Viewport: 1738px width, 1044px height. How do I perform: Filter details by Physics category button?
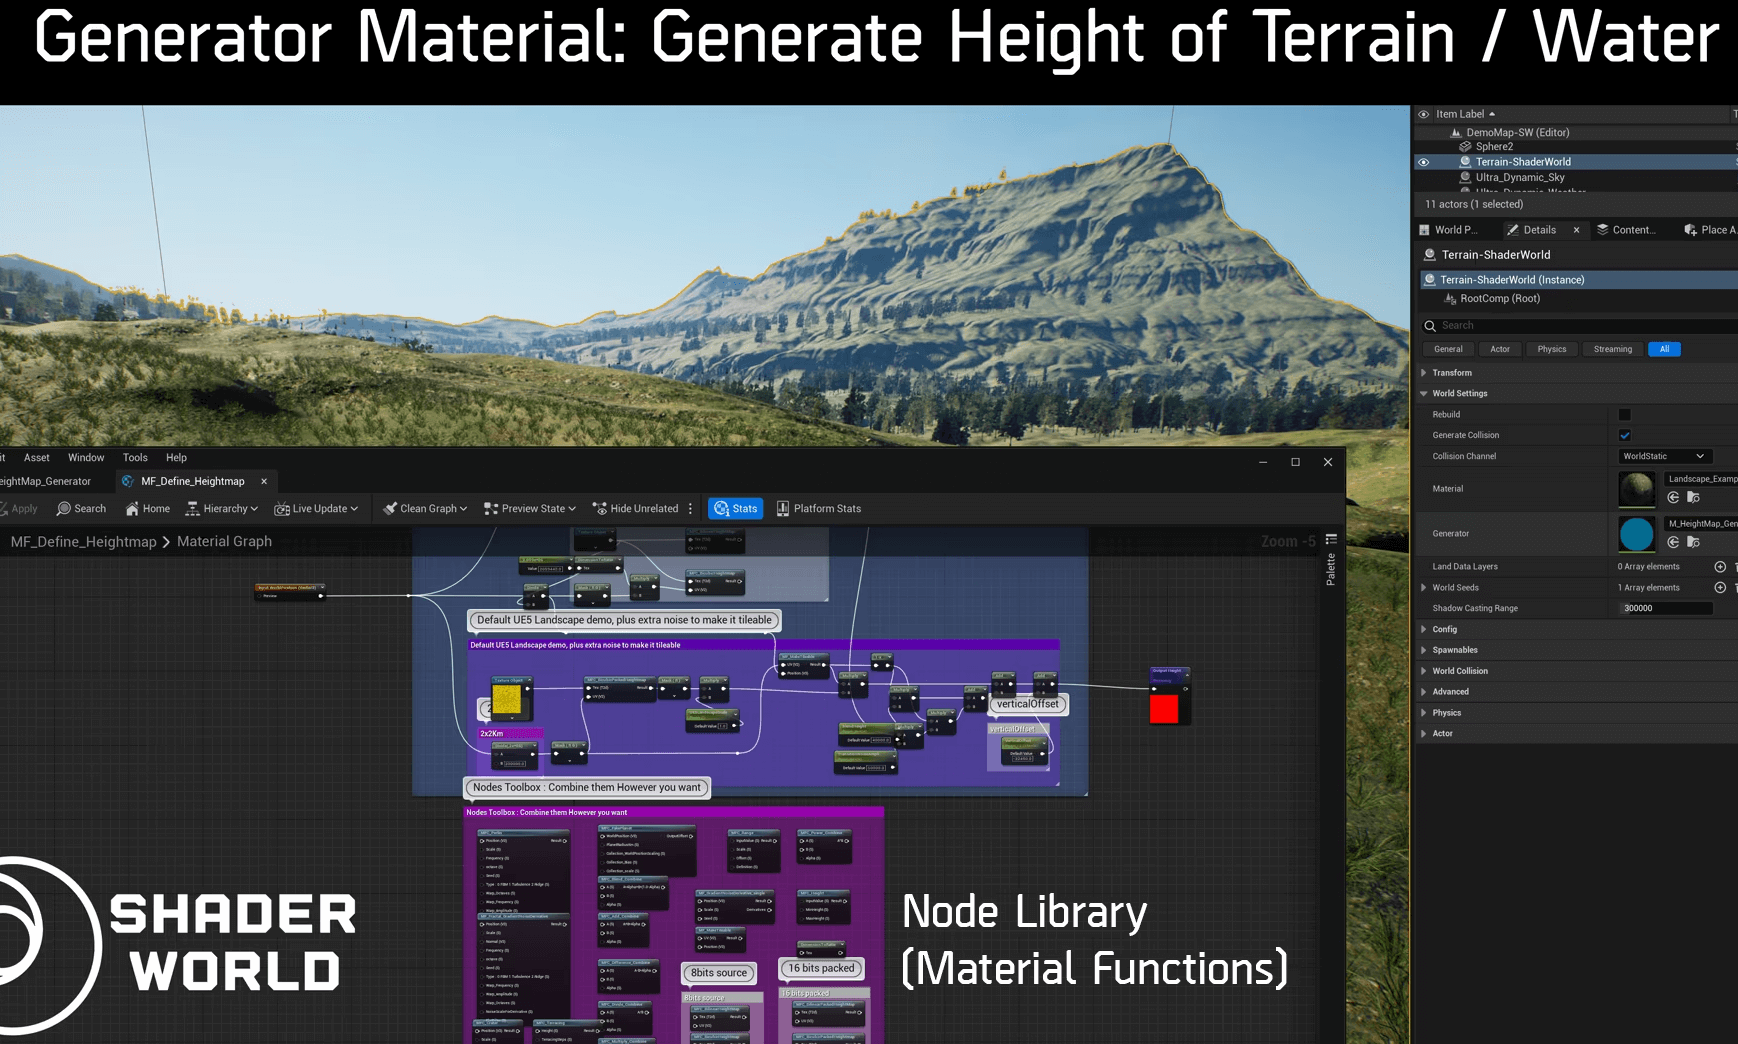click(1552, 349)
